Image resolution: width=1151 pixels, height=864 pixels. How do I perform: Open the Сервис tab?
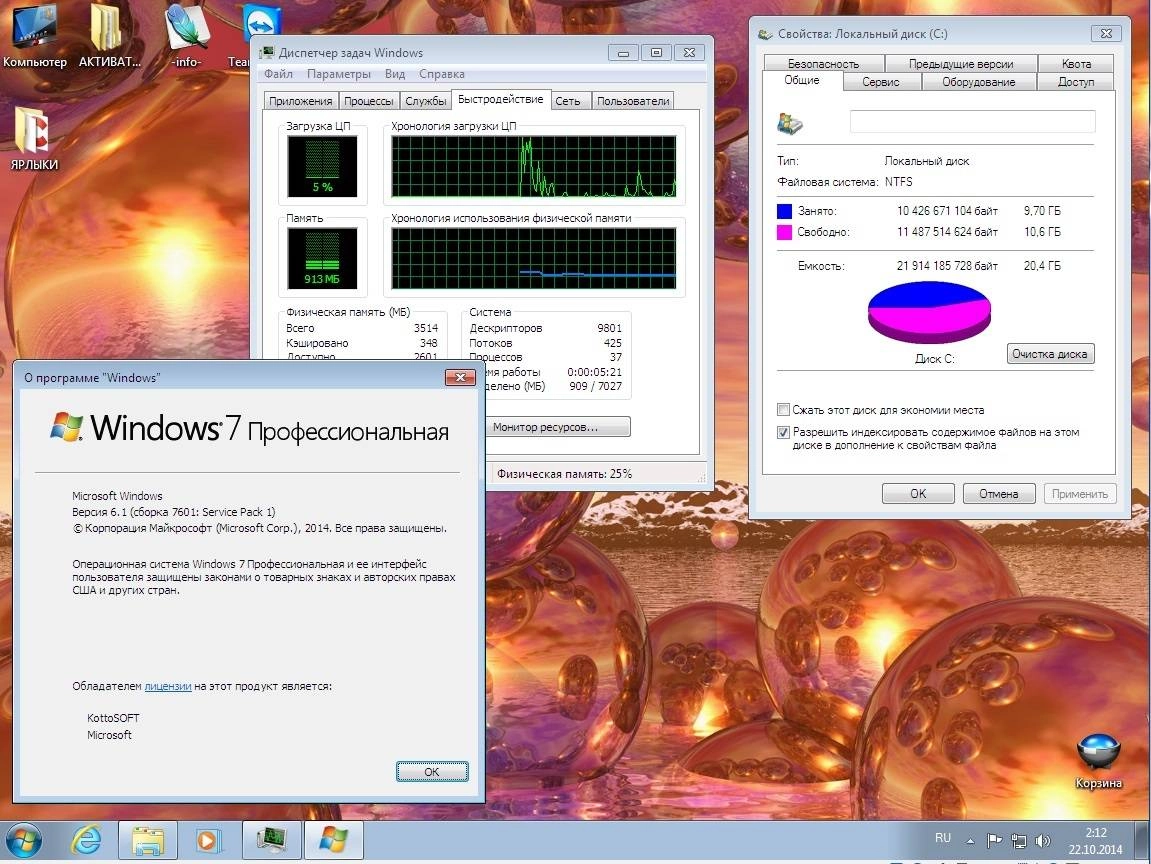tap(881, 81)
